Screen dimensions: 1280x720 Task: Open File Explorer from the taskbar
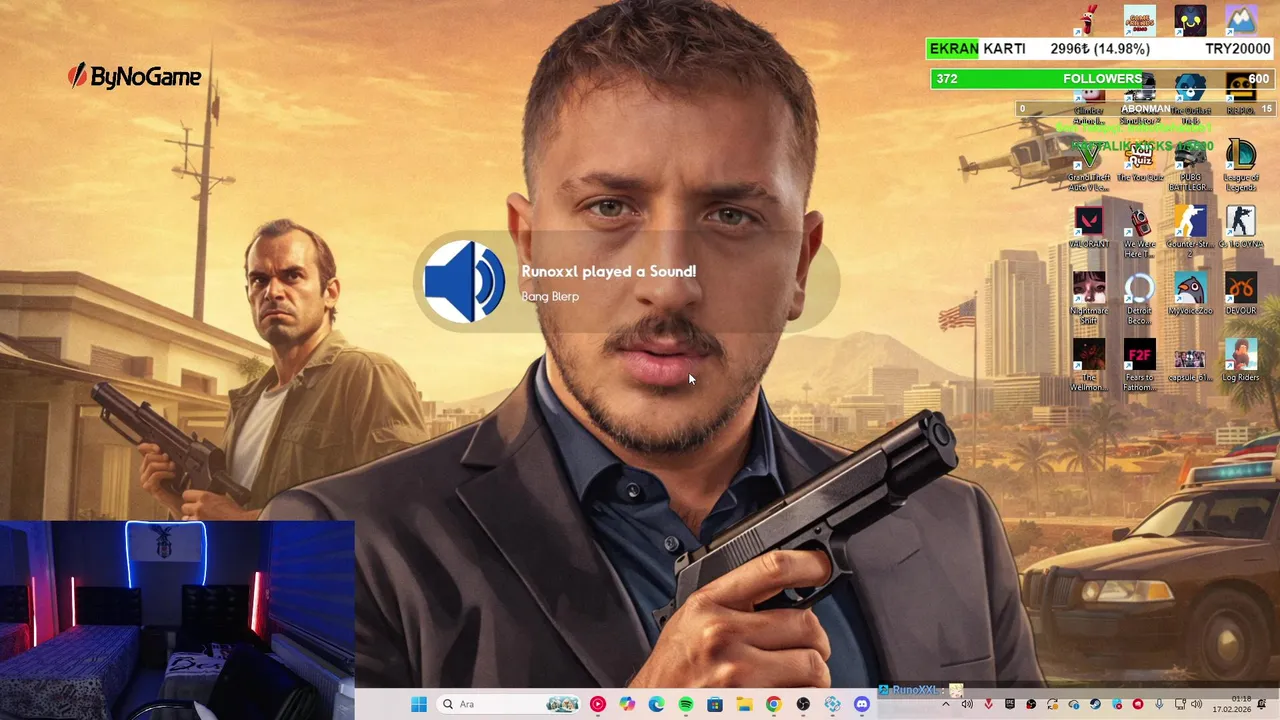click(x=744, y=704)
